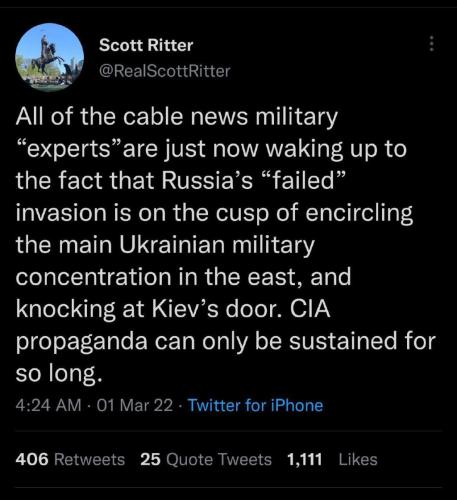The height and width of the screenshot is (500, 457).
Task: Open Scott Ritter's profile picture
Action: [x=49, y=57]
